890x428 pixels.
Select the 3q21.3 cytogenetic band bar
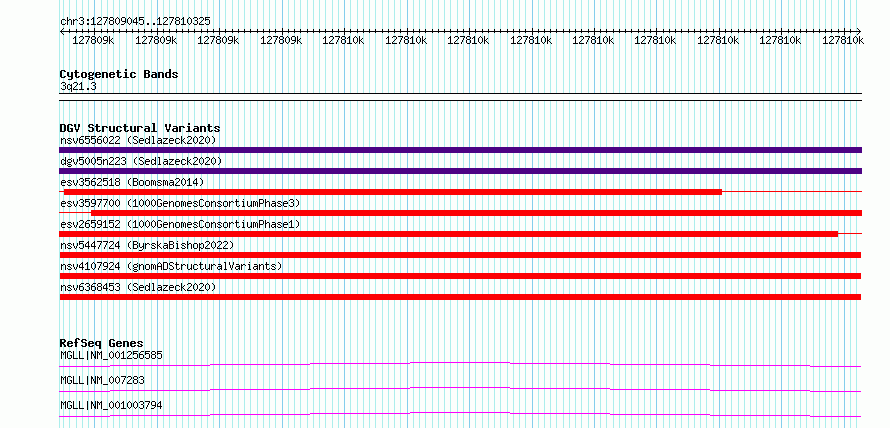[x=460, y=97]
